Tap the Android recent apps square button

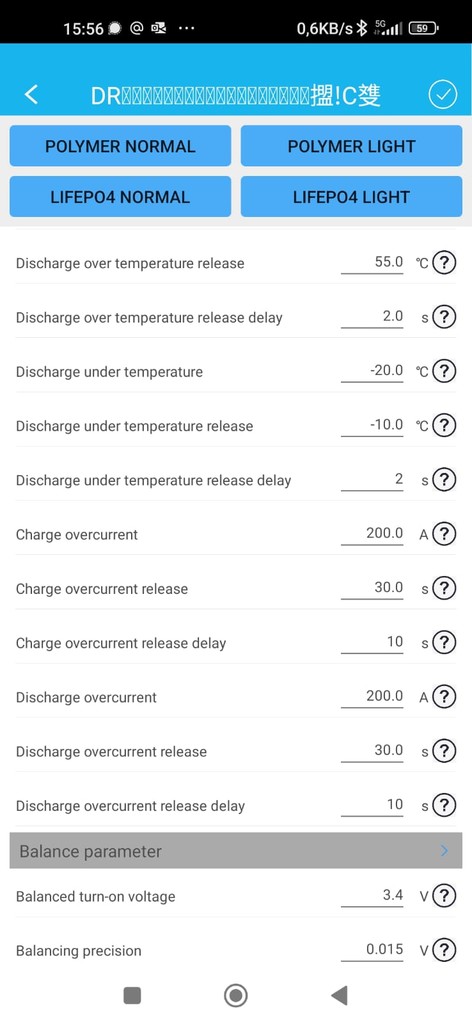point(133,995)
